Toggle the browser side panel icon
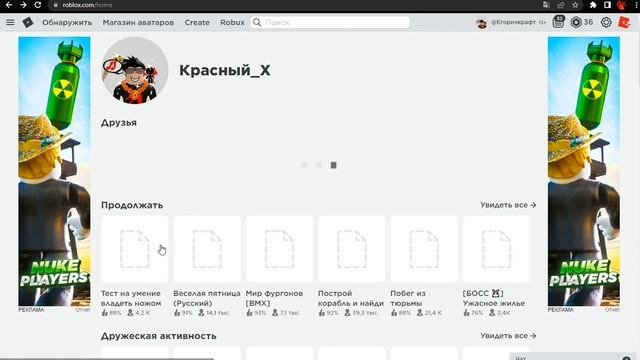This screenshot has width=640, height=360. [607, 5]
